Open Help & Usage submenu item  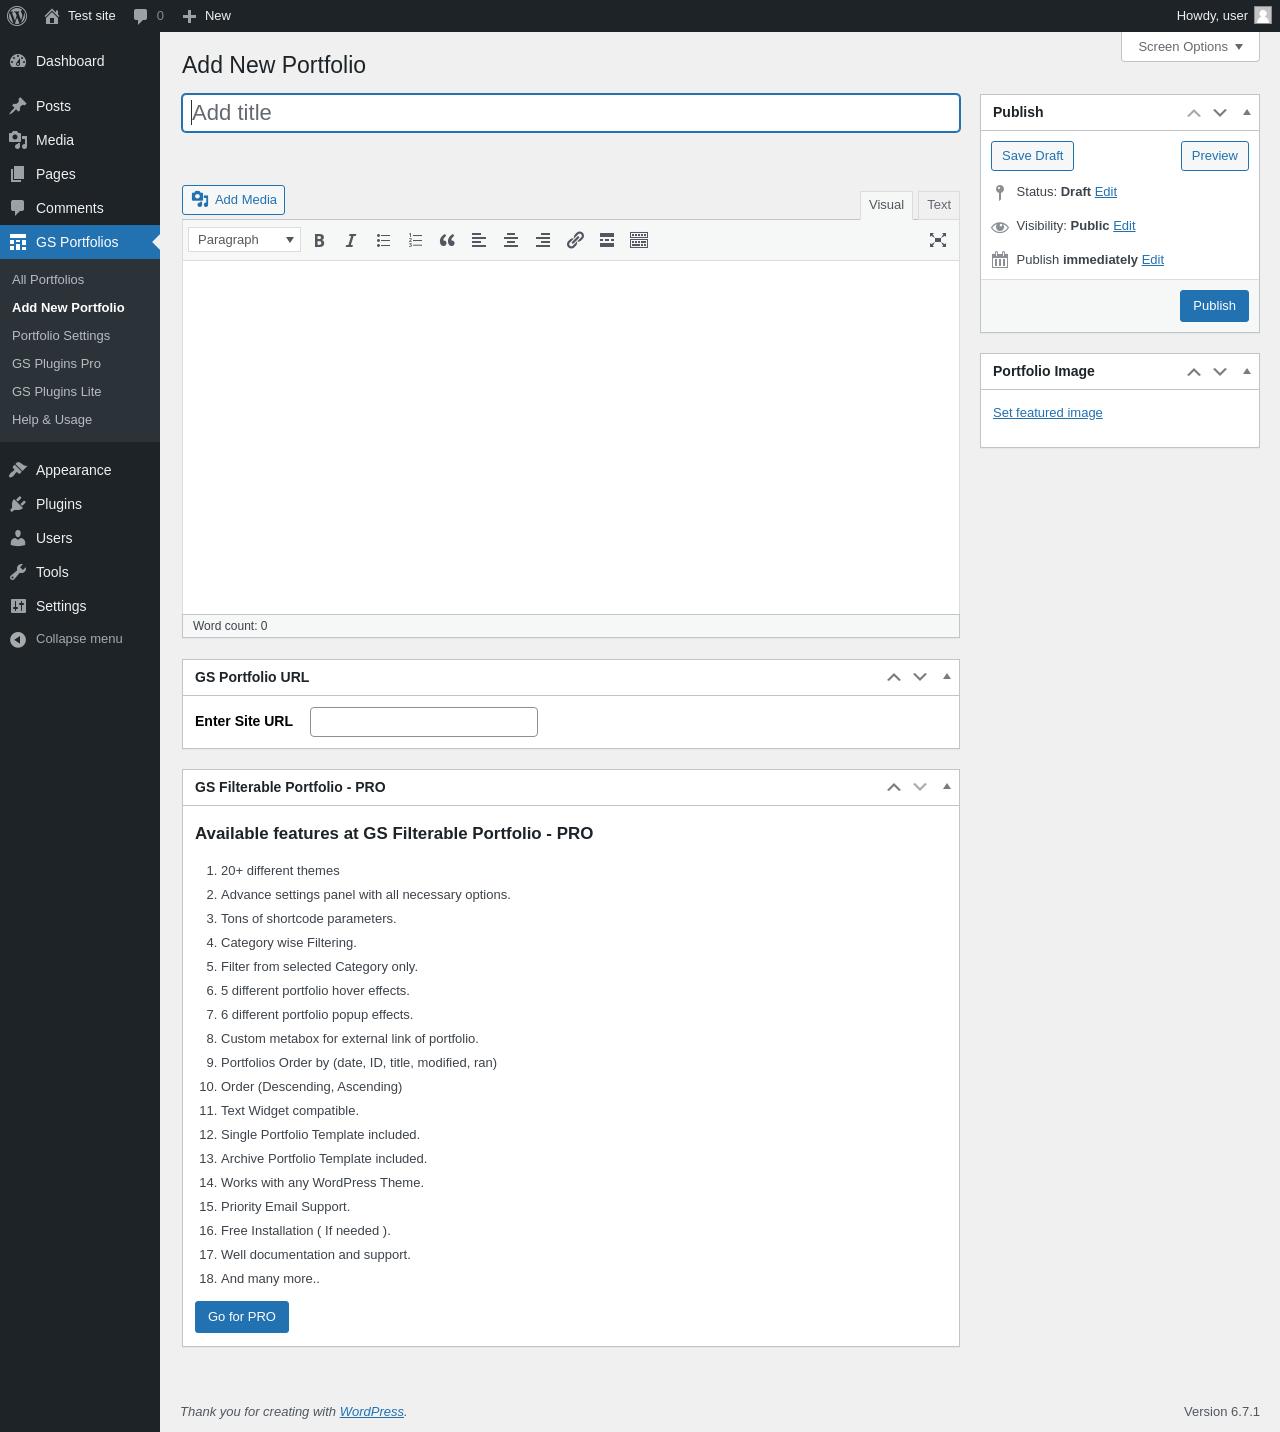tap(80, 420)
